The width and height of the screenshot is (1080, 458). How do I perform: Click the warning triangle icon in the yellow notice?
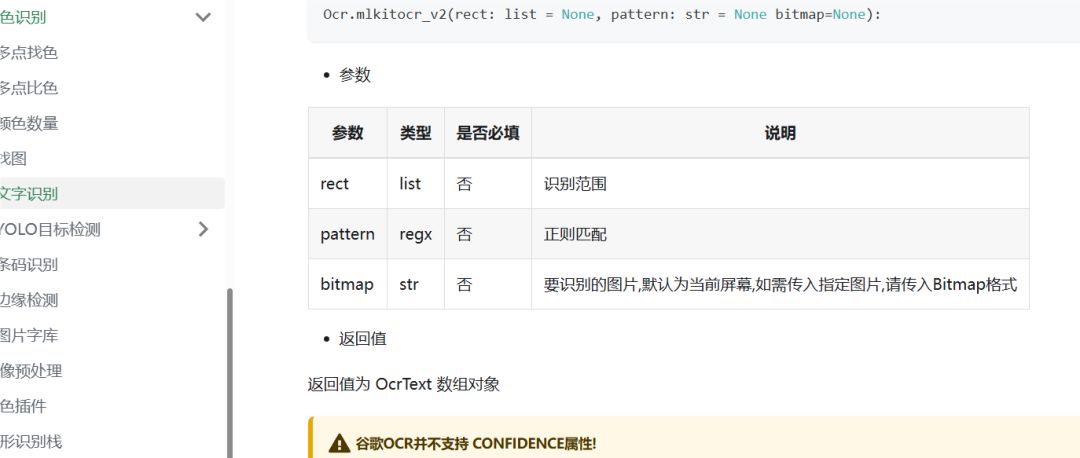click(x=340, y=443)
